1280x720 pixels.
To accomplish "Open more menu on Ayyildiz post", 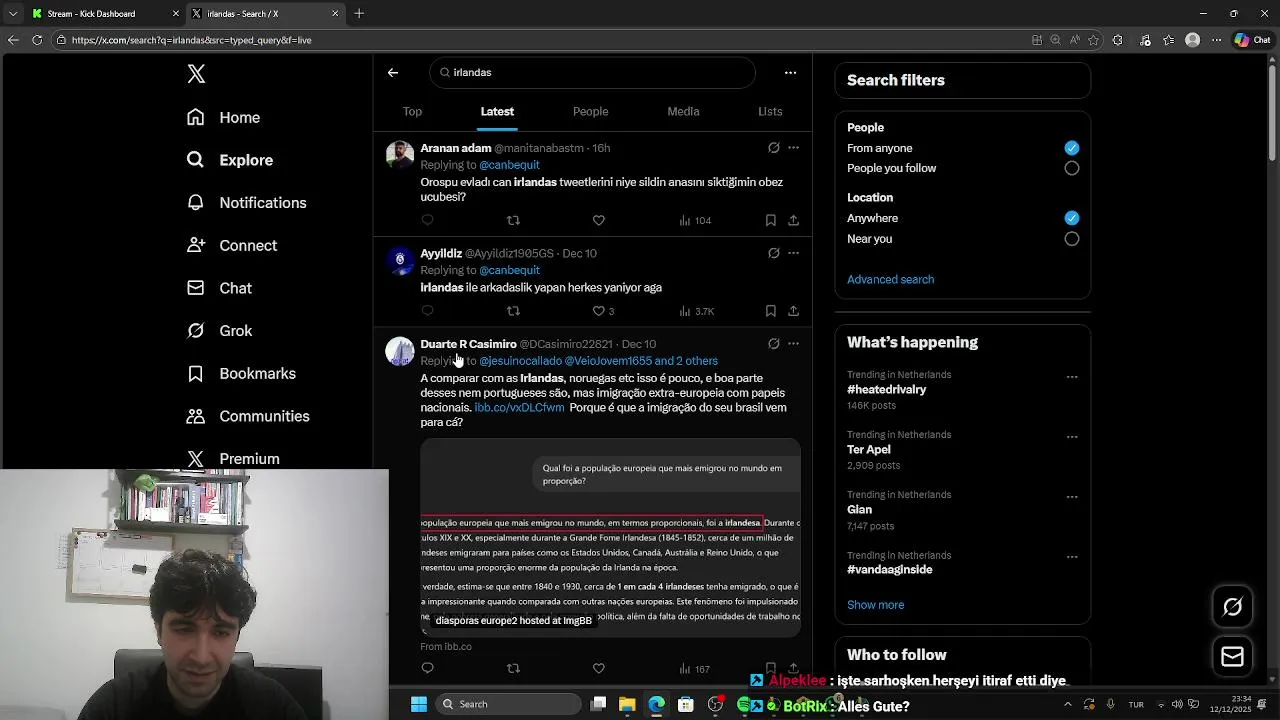I will pos(793,253).
